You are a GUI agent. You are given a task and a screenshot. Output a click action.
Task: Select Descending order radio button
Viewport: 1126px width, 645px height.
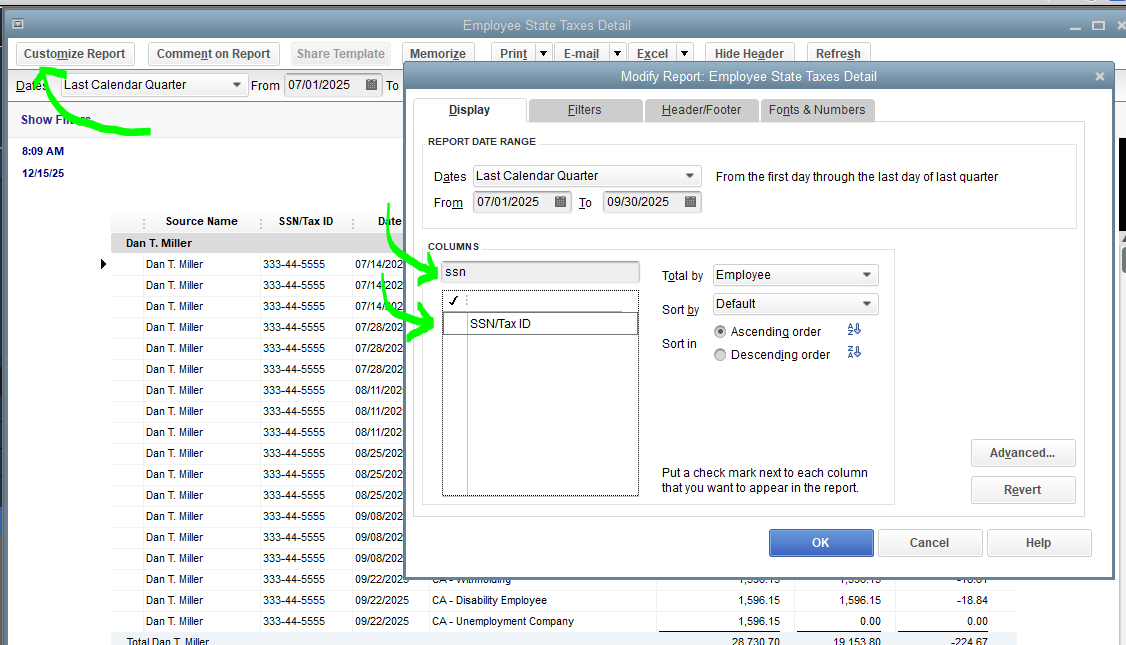[720, 355]
